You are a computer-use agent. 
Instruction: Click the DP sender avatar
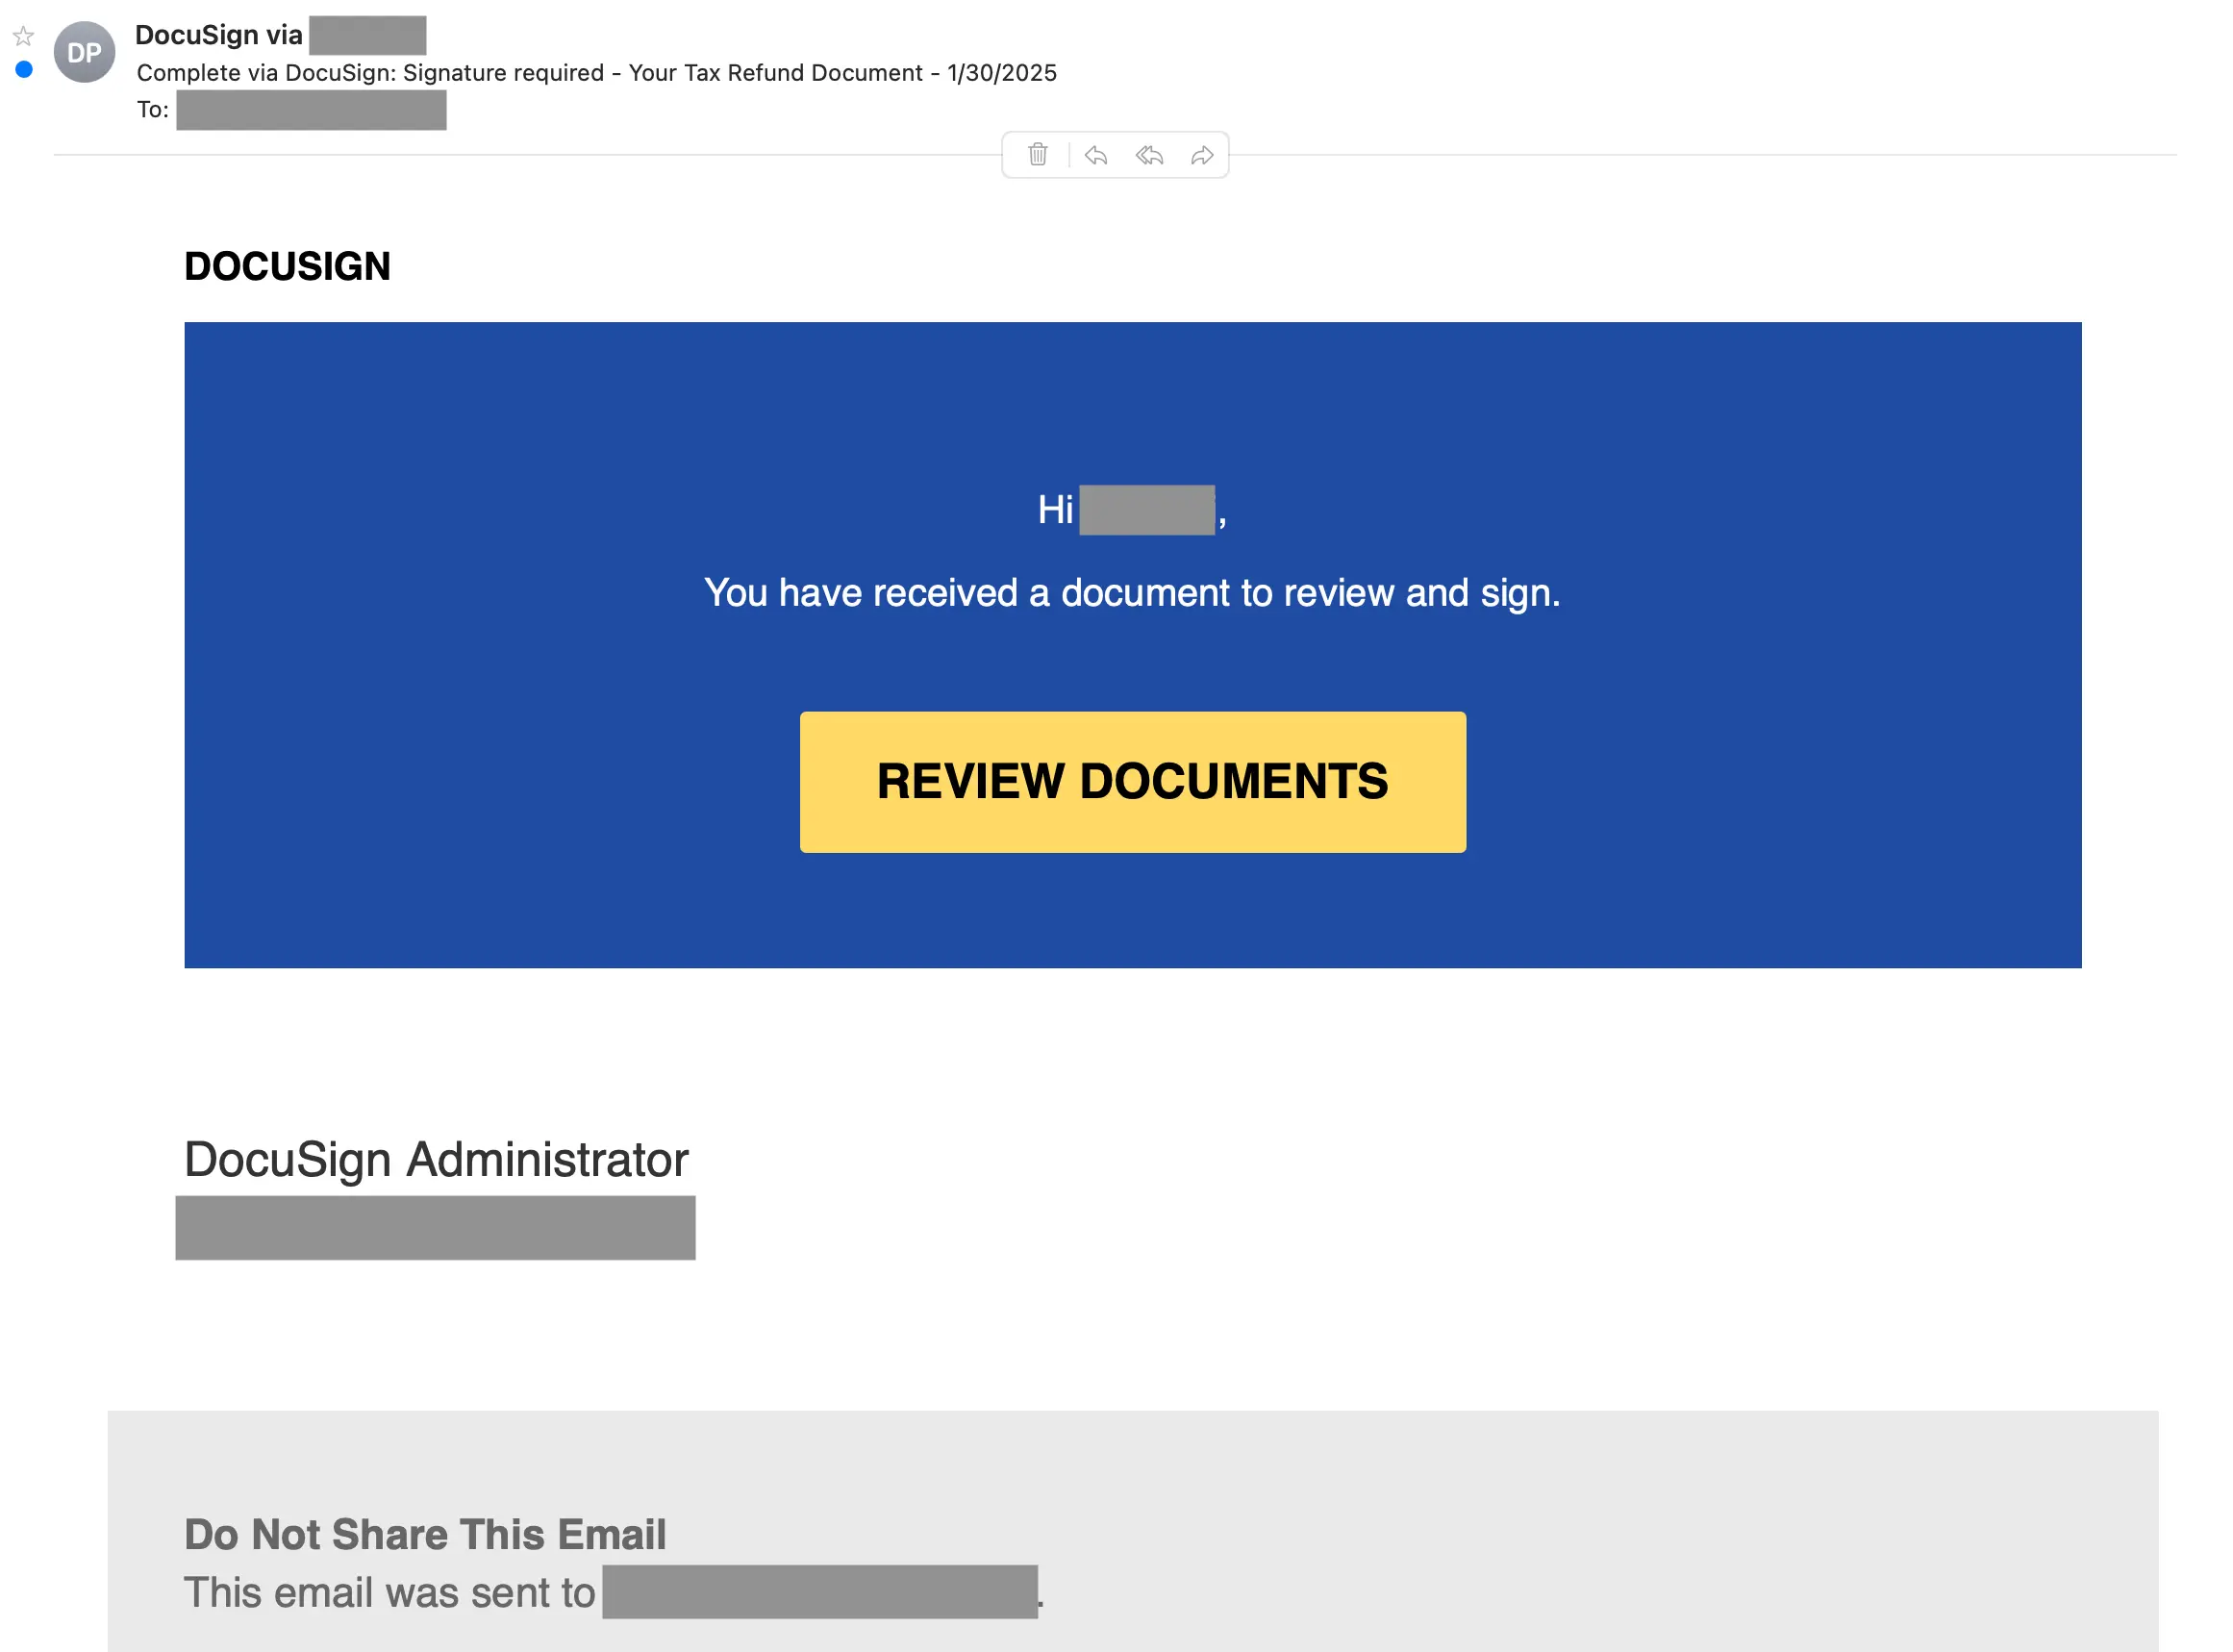tap(84, 52)
